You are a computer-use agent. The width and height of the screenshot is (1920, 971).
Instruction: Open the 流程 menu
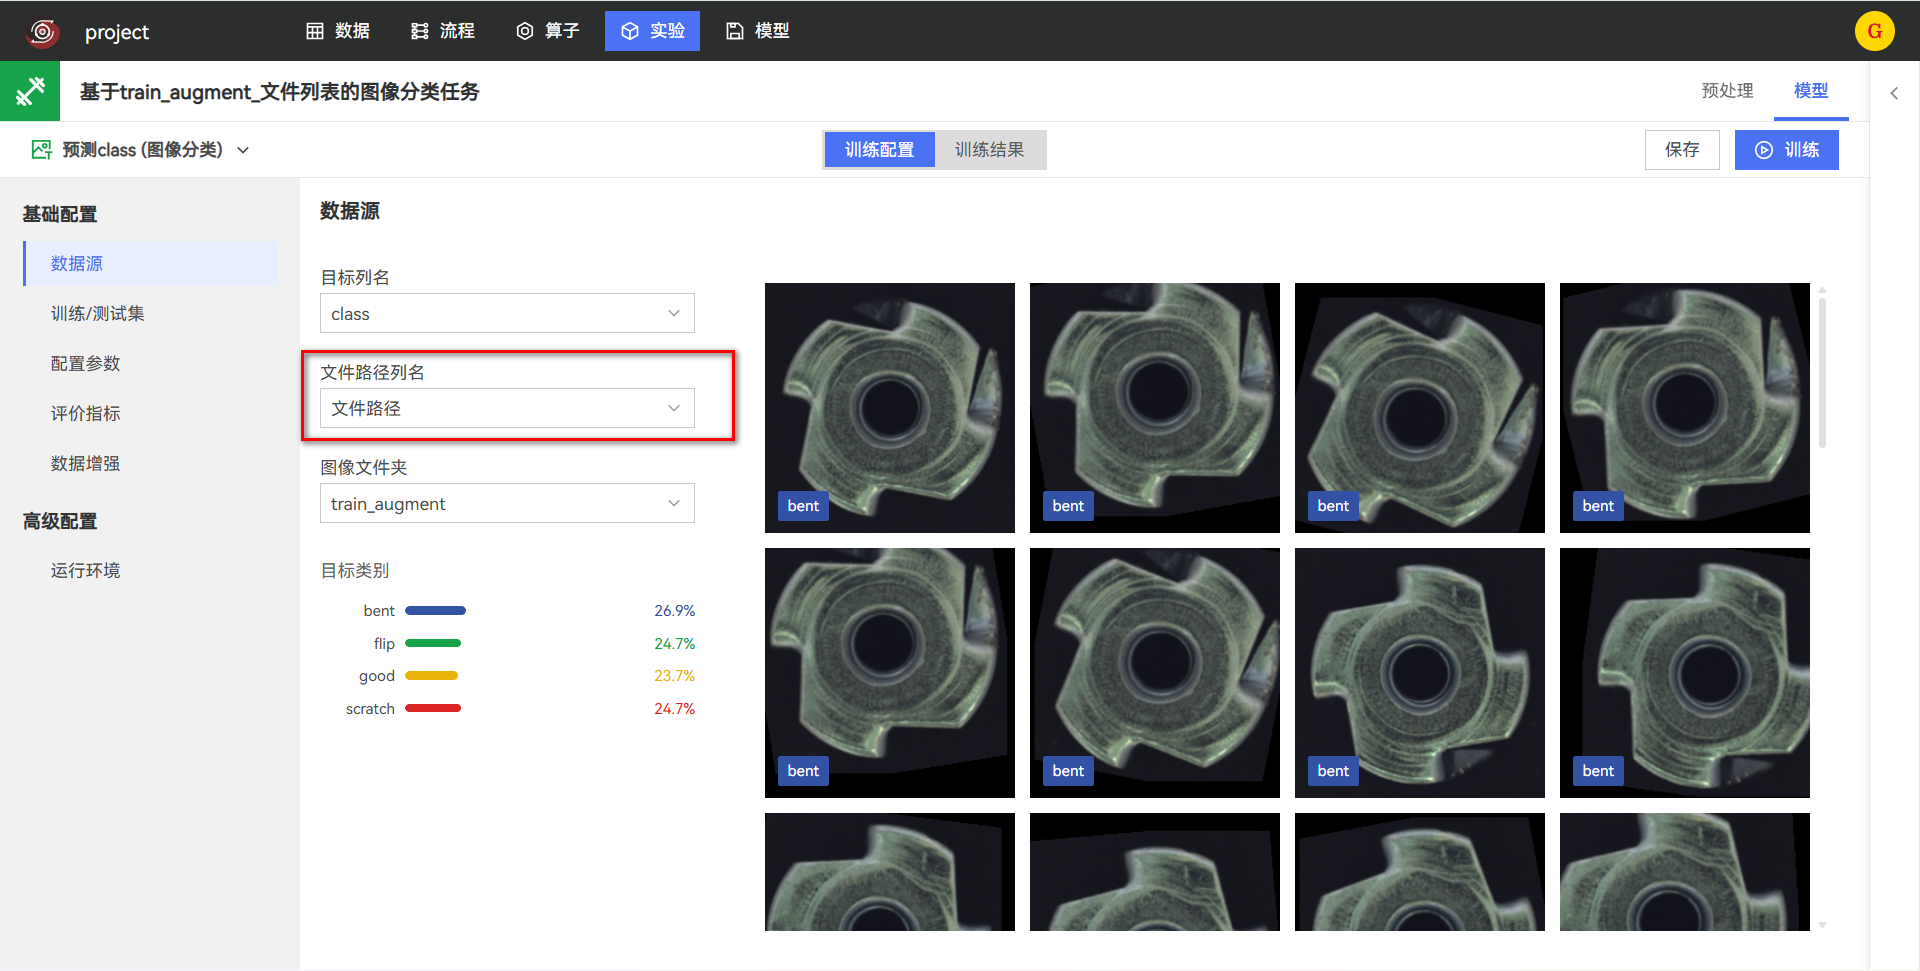tap(443, 31)
